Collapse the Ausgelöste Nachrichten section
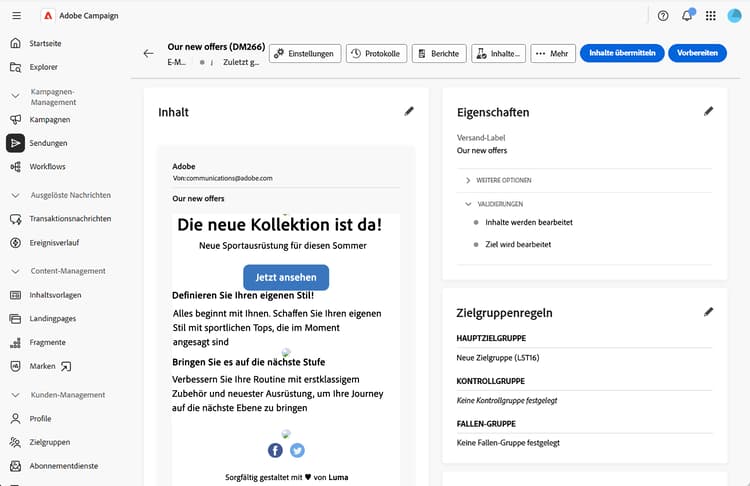The image size is (750, 486). pos(15,195)
